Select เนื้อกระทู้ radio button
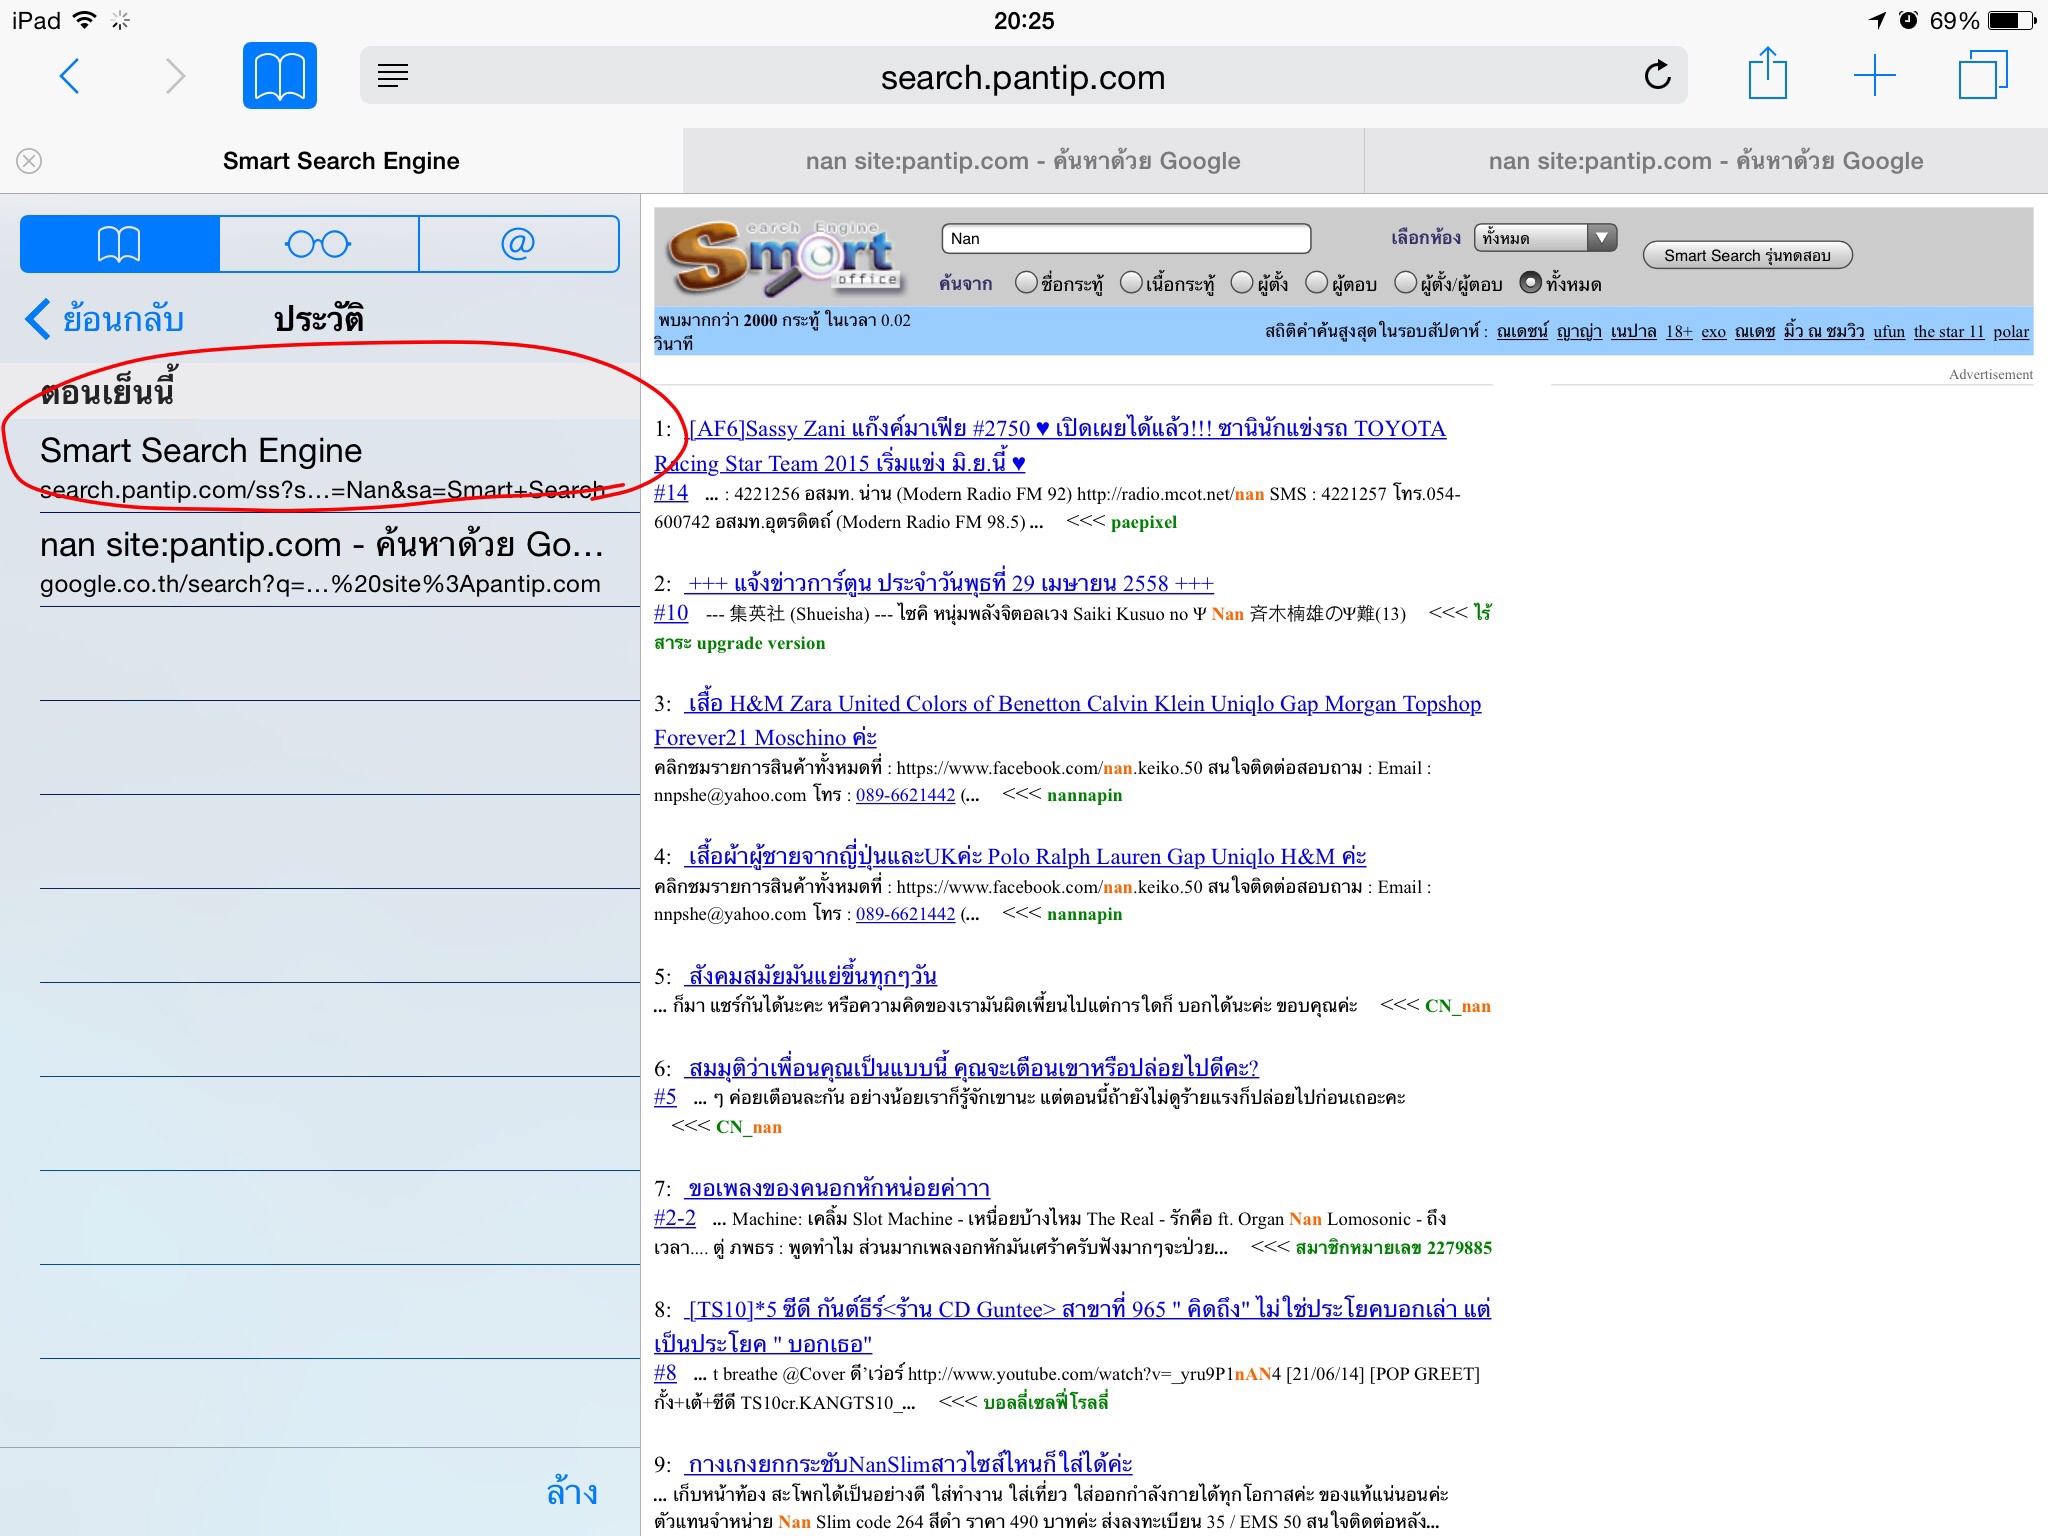 click(1131, 283)
